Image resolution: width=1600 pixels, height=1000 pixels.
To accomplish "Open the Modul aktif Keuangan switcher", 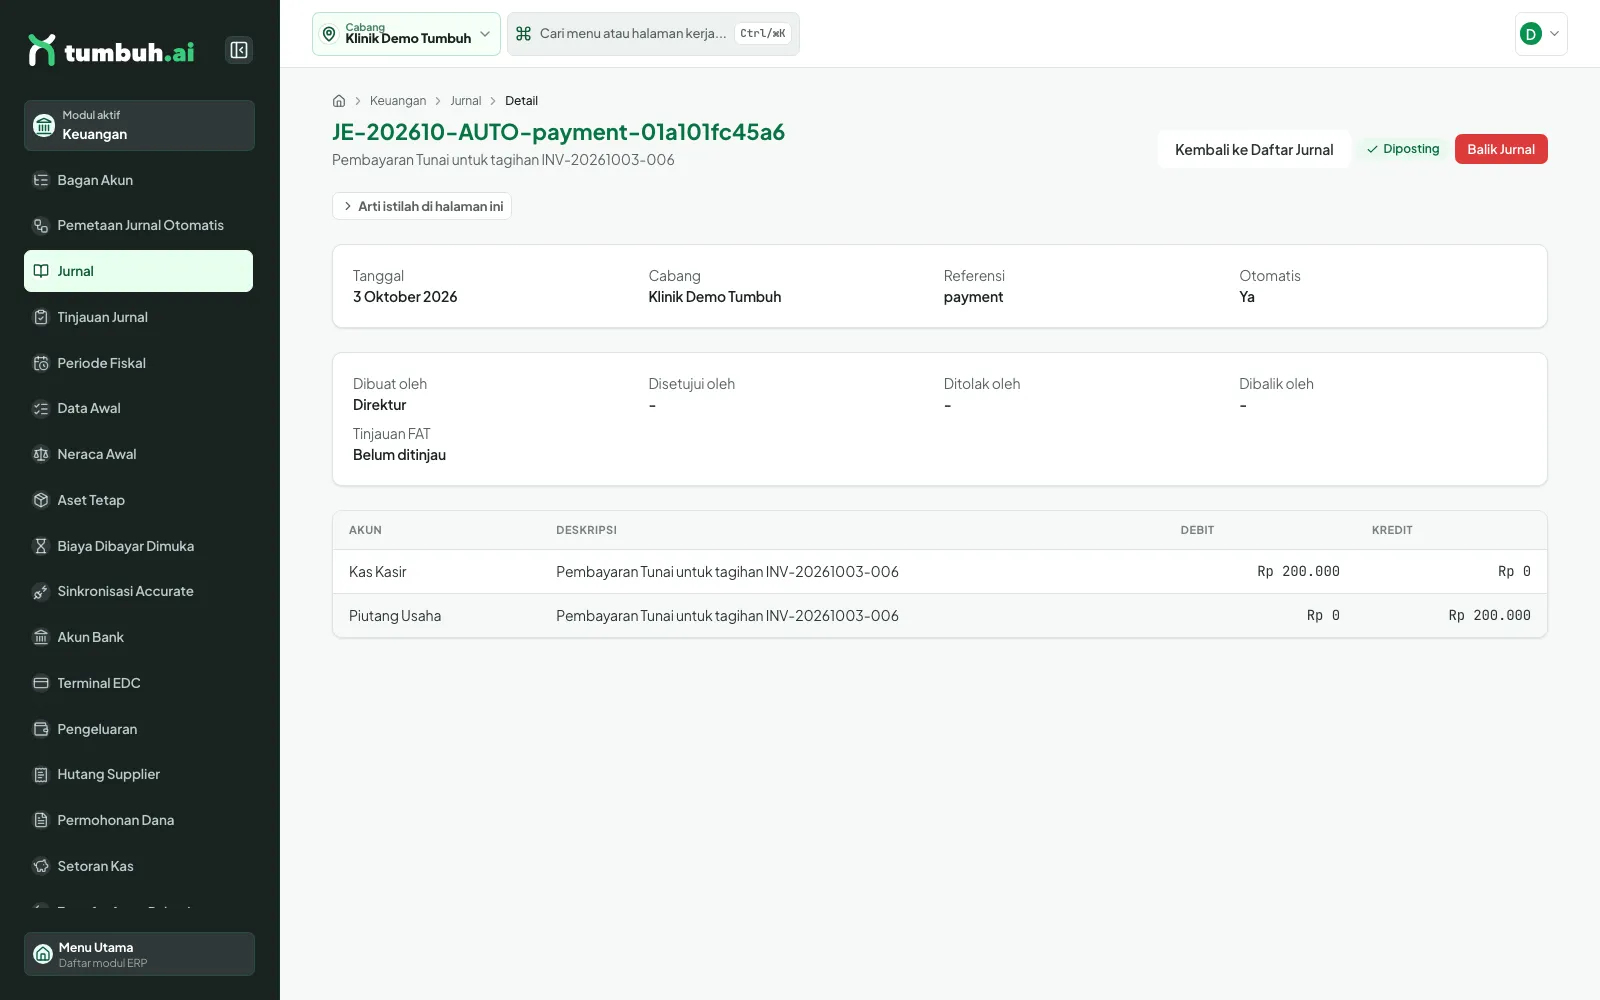I will 139,125.
